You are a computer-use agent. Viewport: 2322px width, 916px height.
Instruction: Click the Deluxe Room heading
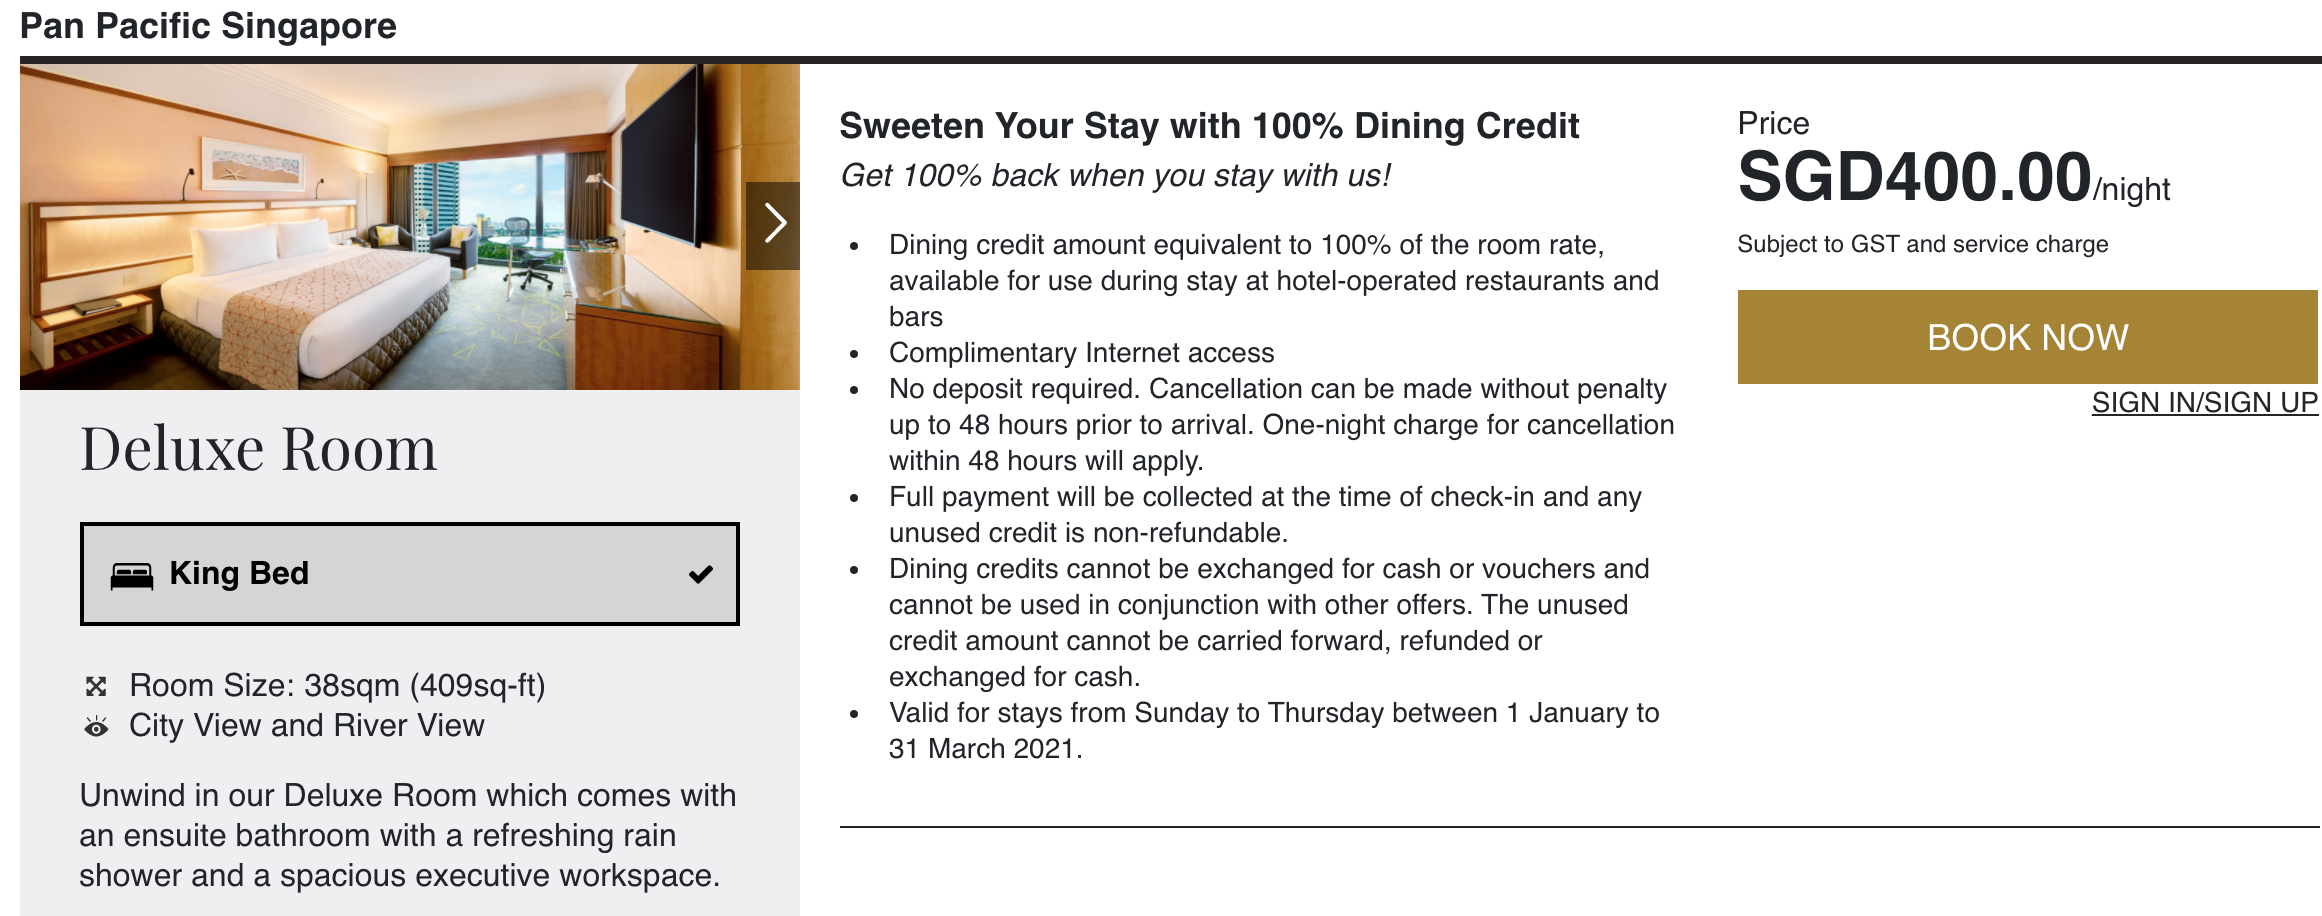[259, 449]
